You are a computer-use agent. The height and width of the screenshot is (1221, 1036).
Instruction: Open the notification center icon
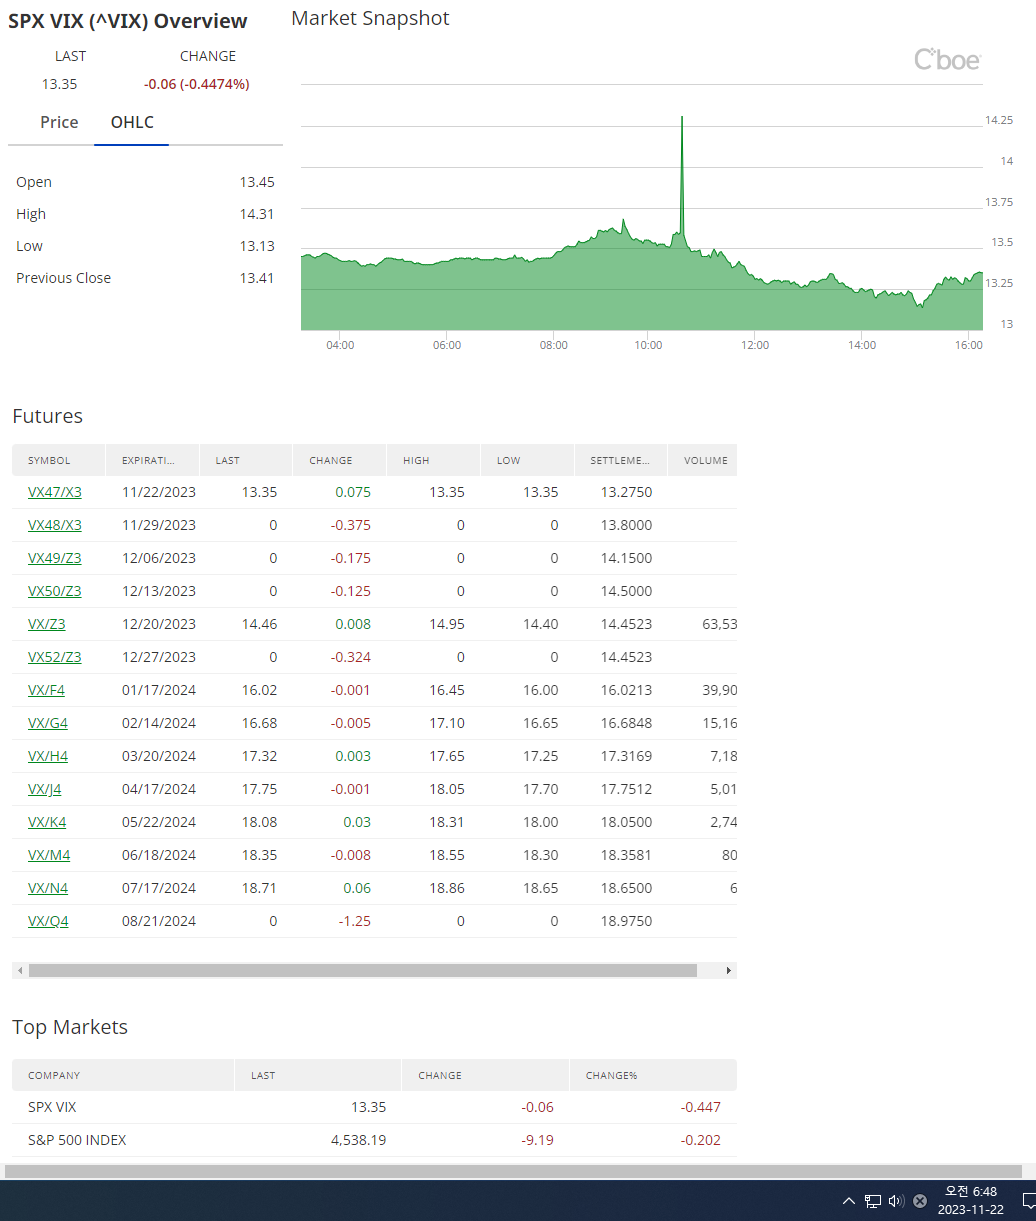point(1028,1201)
